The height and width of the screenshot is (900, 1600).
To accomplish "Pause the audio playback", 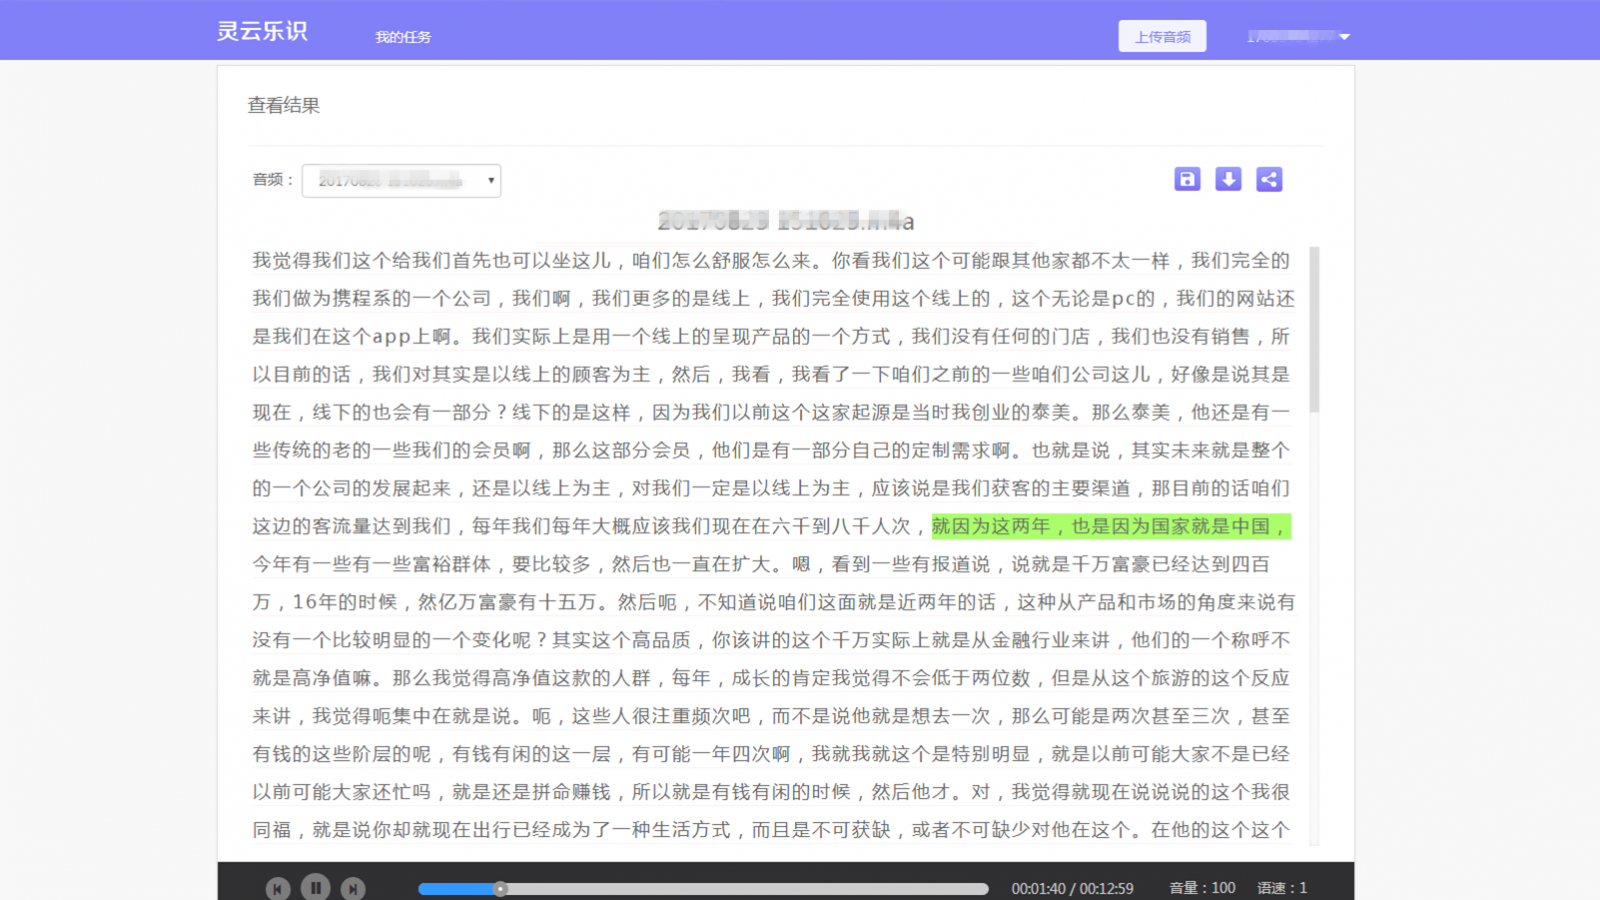I will click(316, 887).
